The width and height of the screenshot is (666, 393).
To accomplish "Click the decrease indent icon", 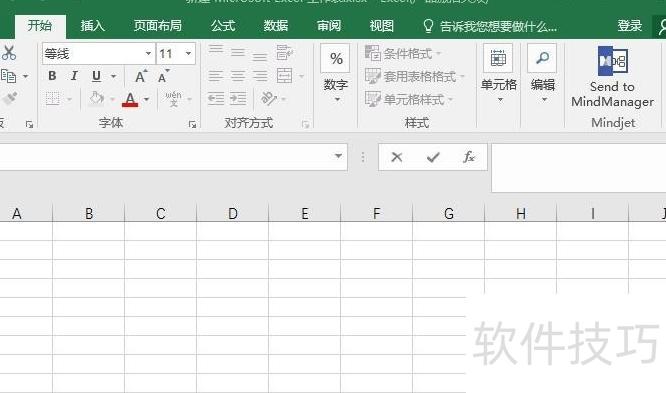I will point(216,99).
